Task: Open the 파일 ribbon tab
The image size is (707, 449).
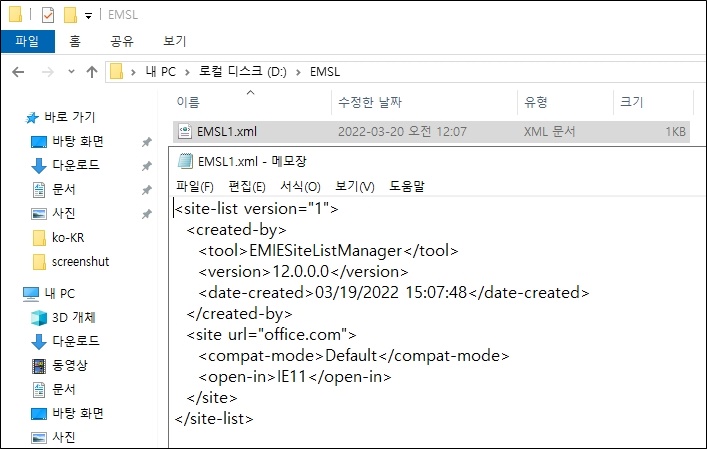Action: pyautogui.click(x=28, y=41)
